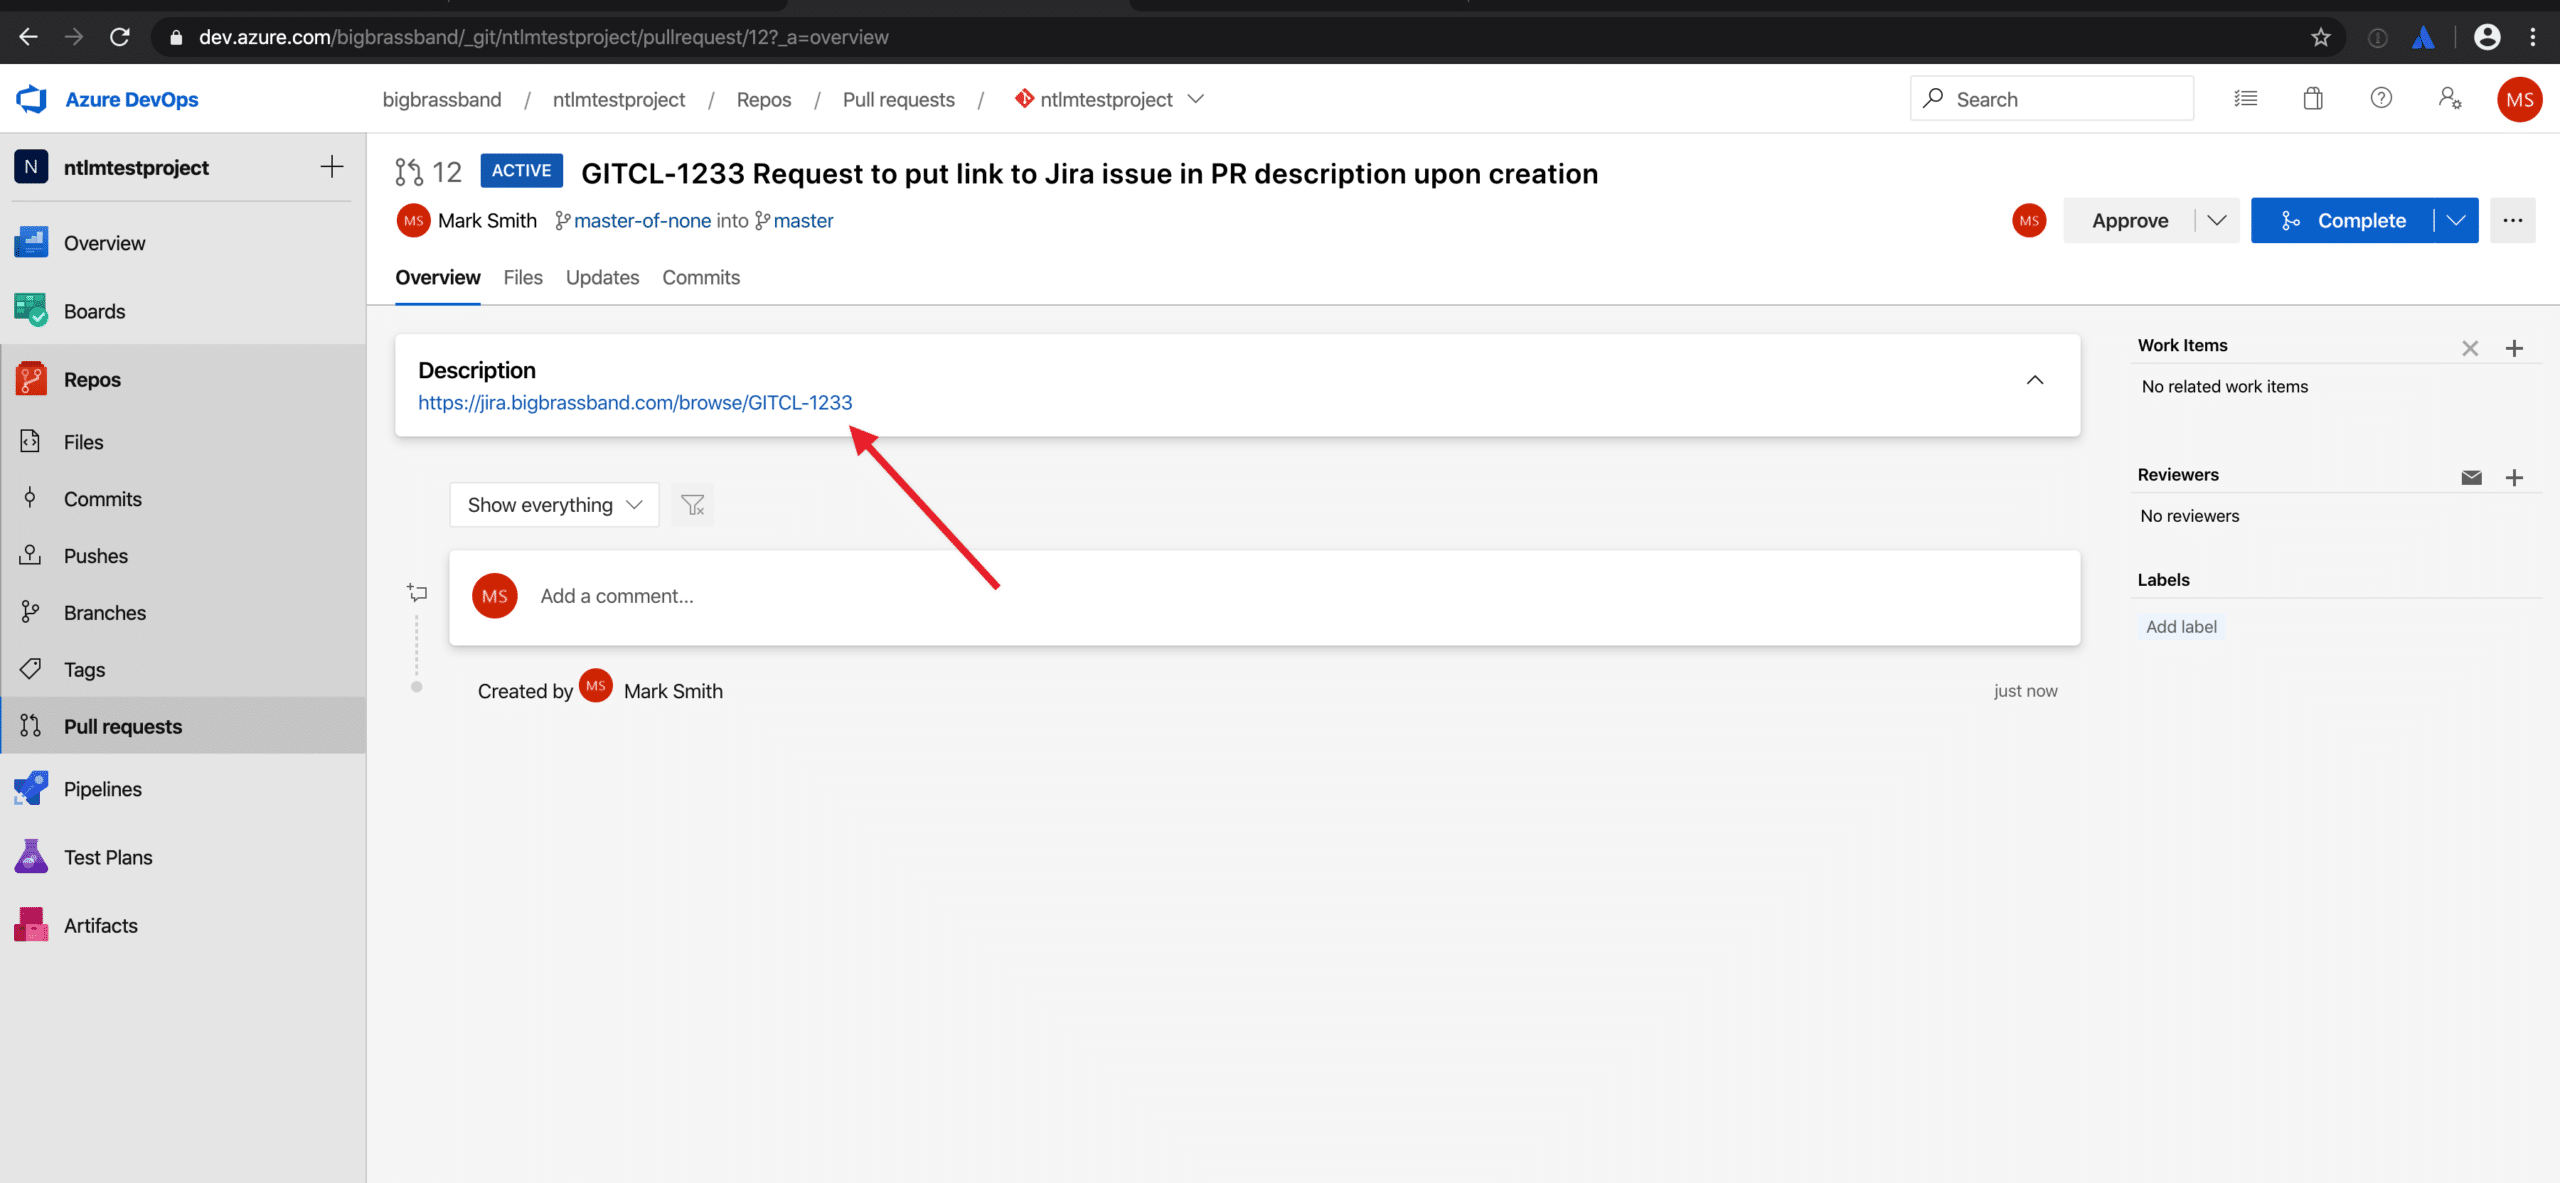The image size is (2560, 1183).
Task: Open Boards in the left sidebar
Action: click(x=183, y=311)
